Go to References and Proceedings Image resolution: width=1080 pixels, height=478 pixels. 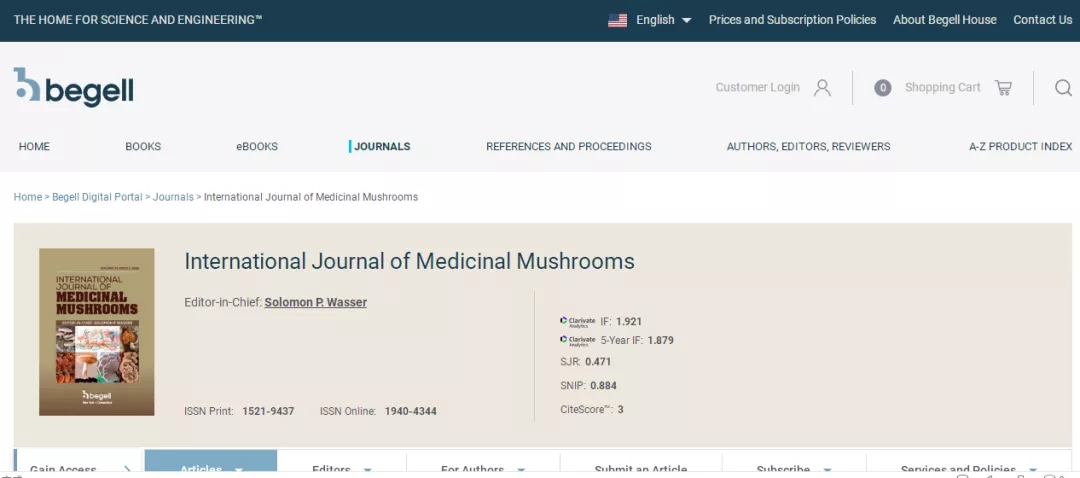click(x=568, y=146)
